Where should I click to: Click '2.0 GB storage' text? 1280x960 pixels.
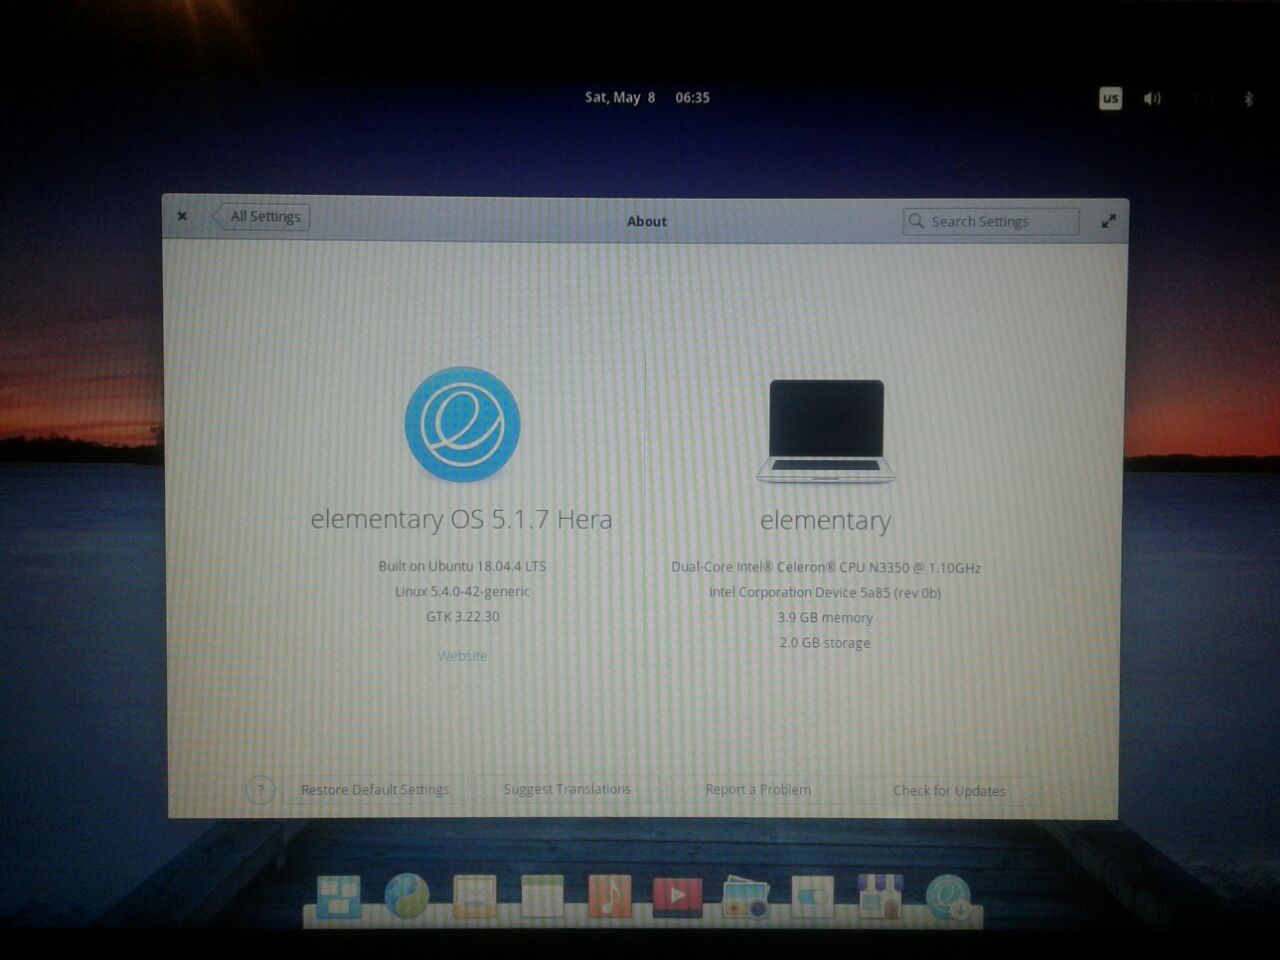pos(825,642)
